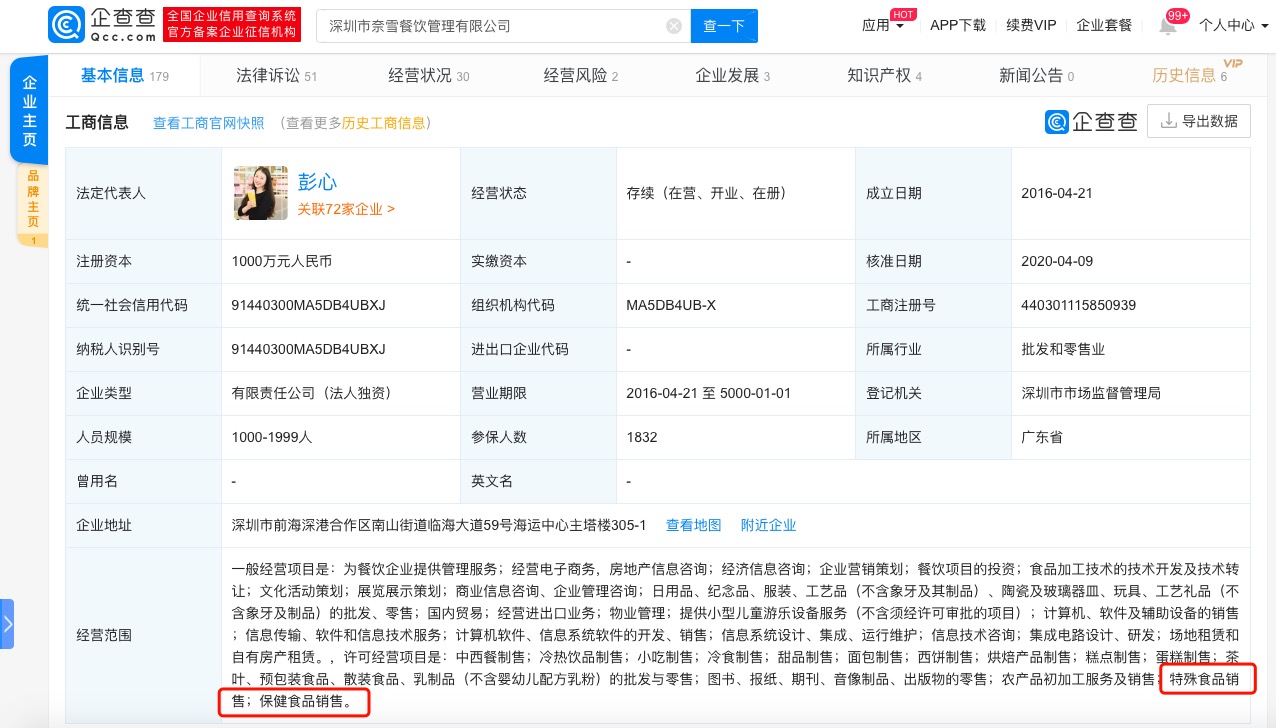1276x728 pixels.
Task: Click the 存续（在营、开业、在册） status
Action: 710,193
